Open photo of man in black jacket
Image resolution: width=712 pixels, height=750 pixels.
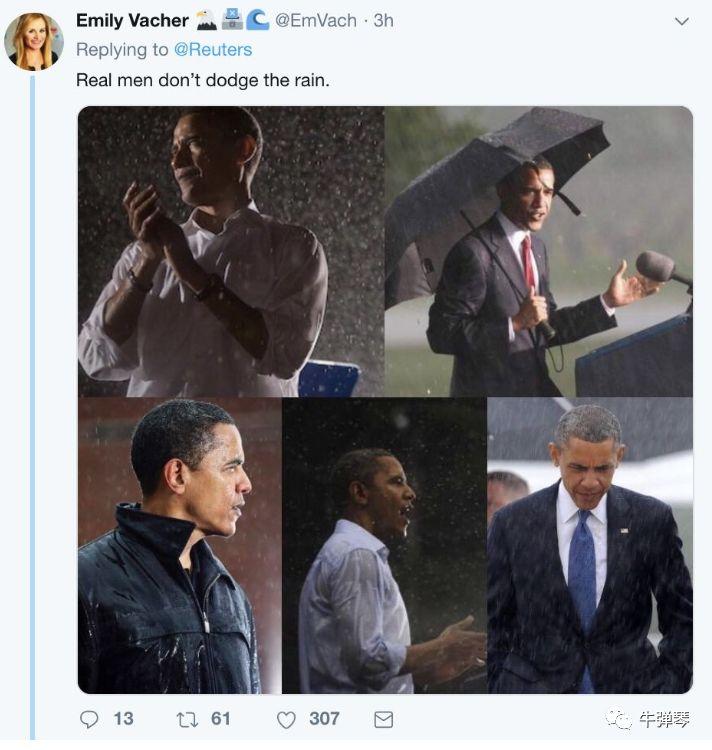[x=179, y=546]
